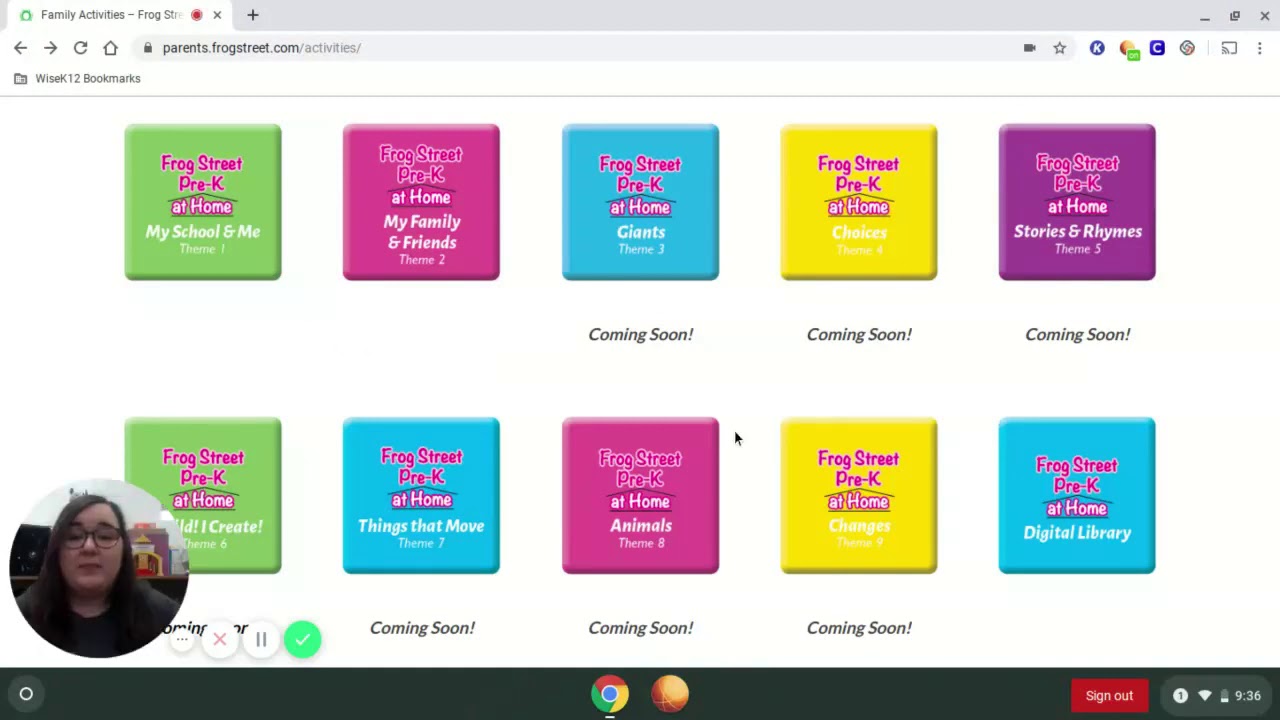Click the 9:36 clock
Viewport: 1280px width, 720px height.
pos(1248,696)
